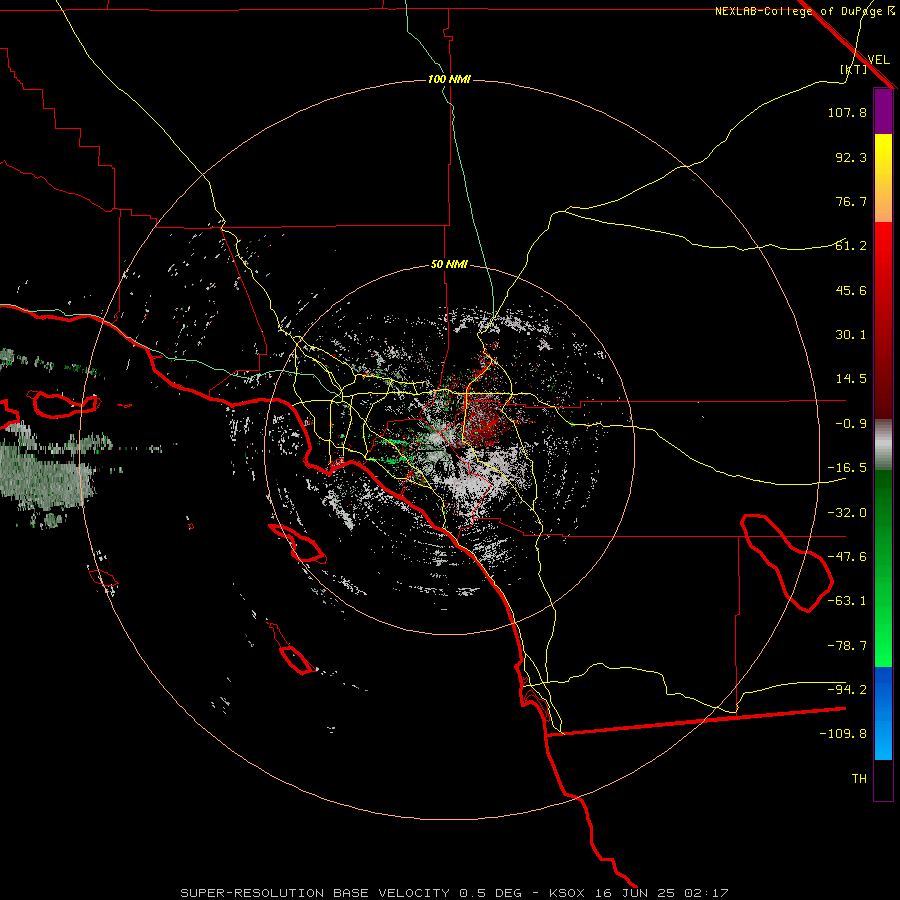Click the 30.1 velocity scale value
The width and height of the screenshot is (900, 900).
tap(851, 335)
